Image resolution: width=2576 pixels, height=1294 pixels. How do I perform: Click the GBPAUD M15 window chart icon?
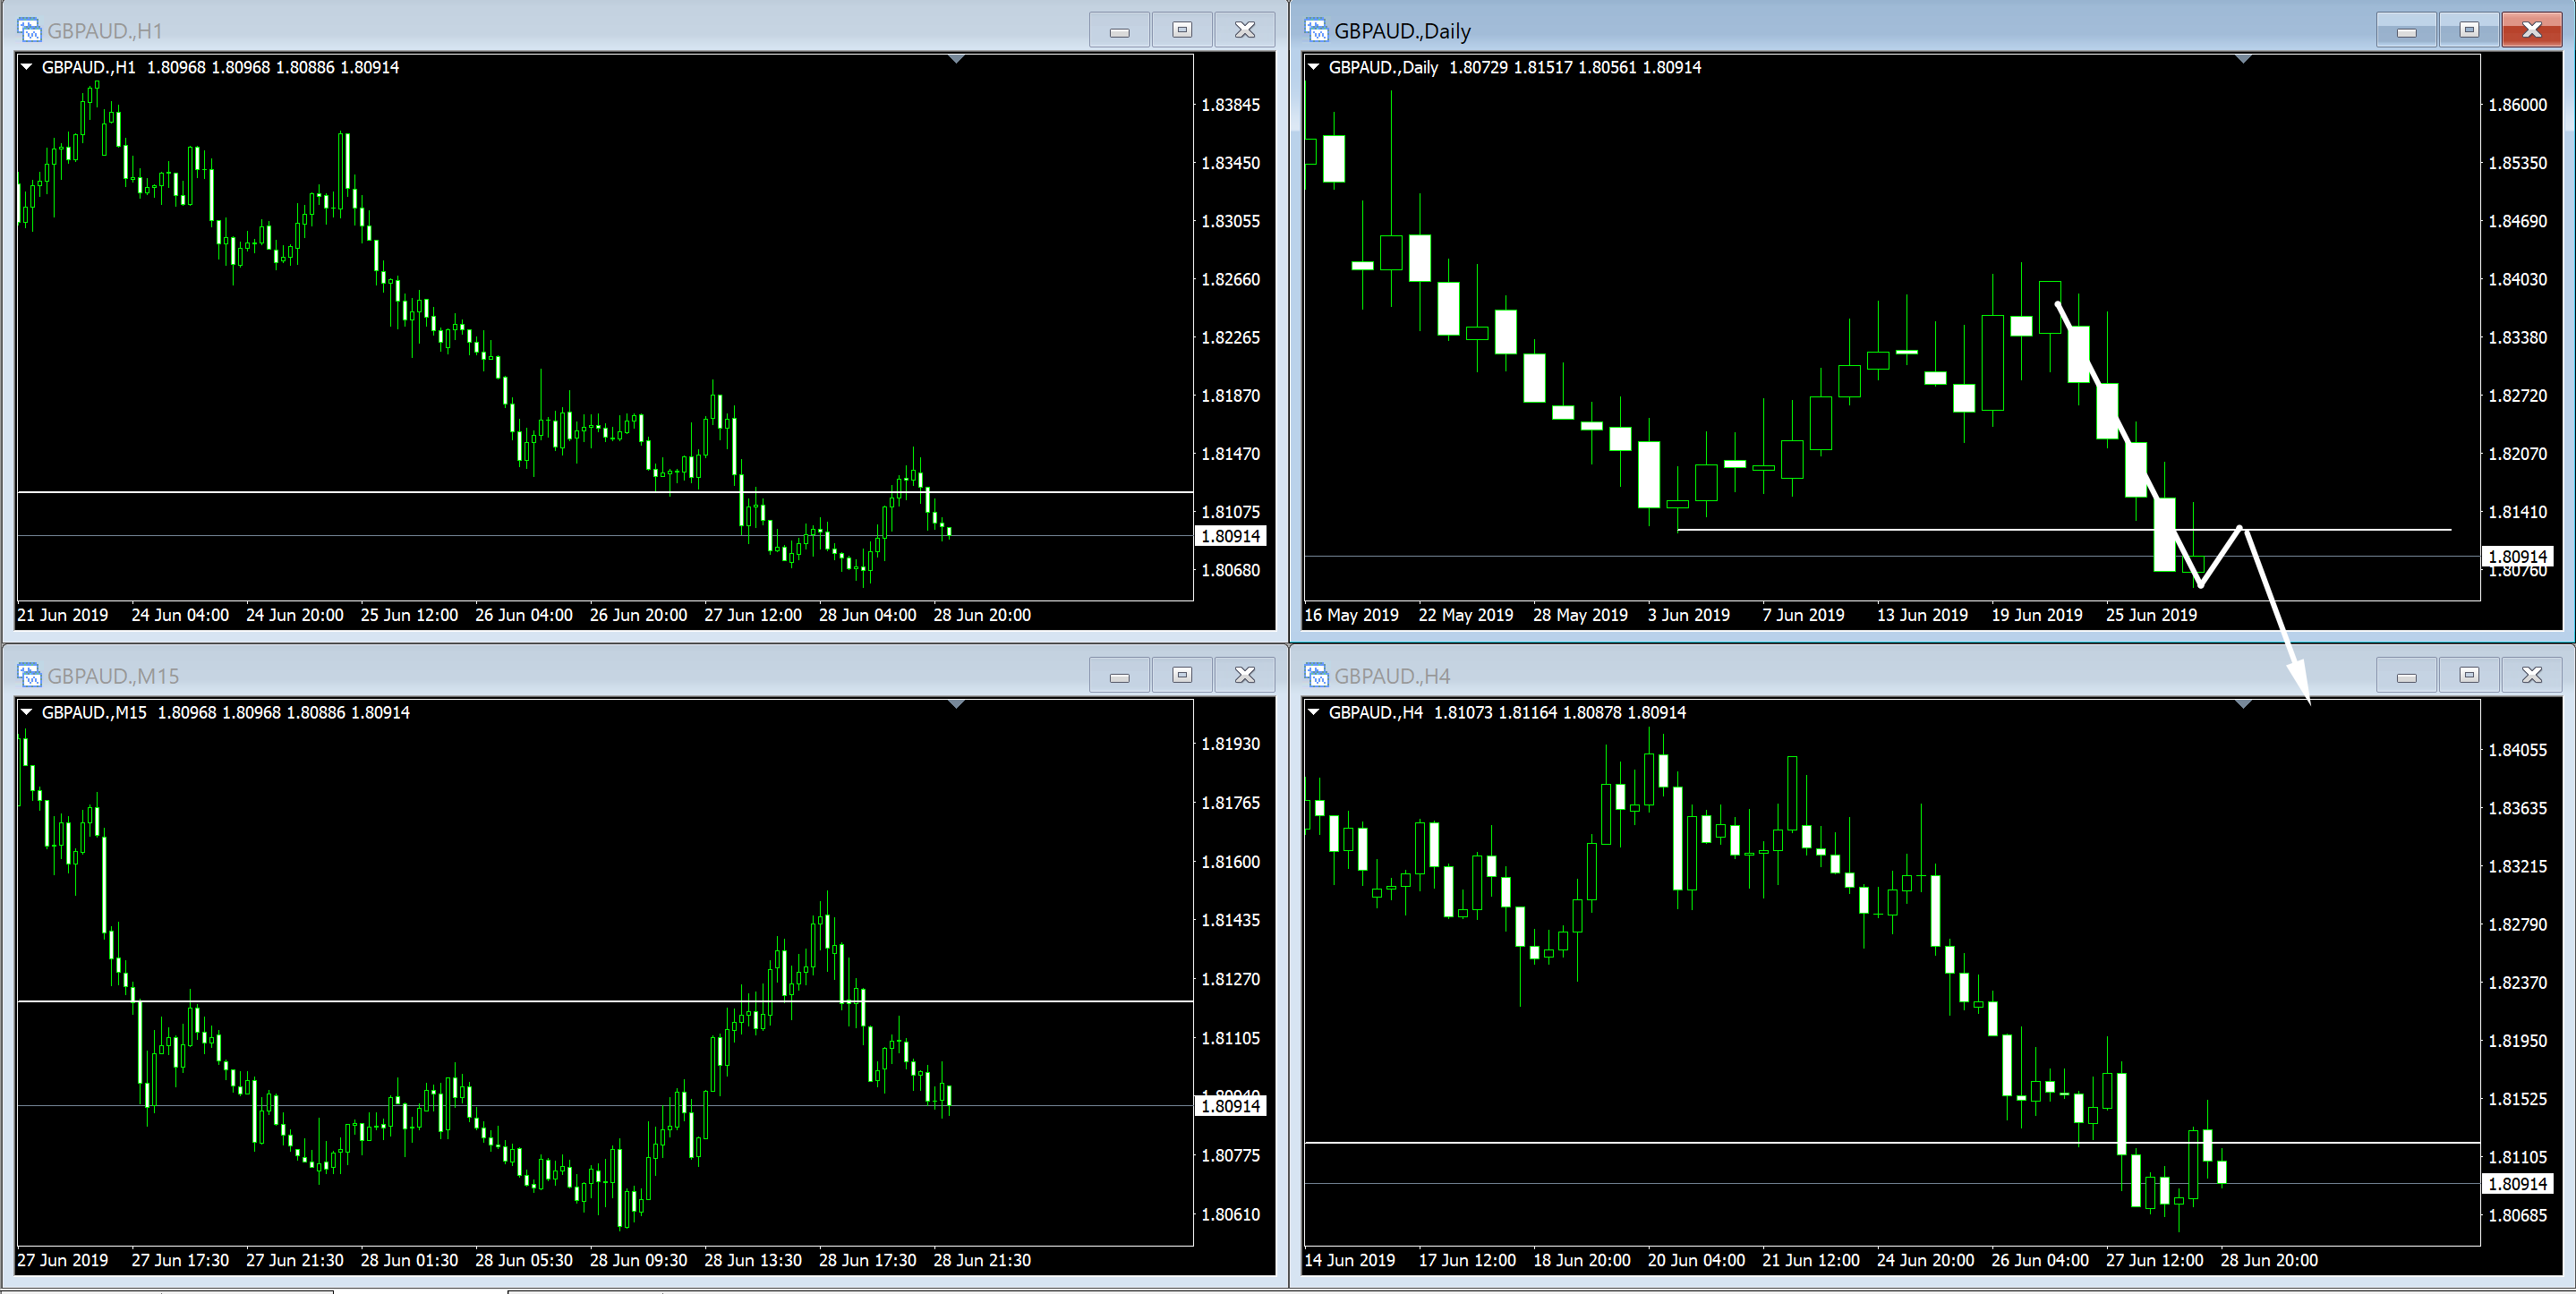click(x=29, y=675)
